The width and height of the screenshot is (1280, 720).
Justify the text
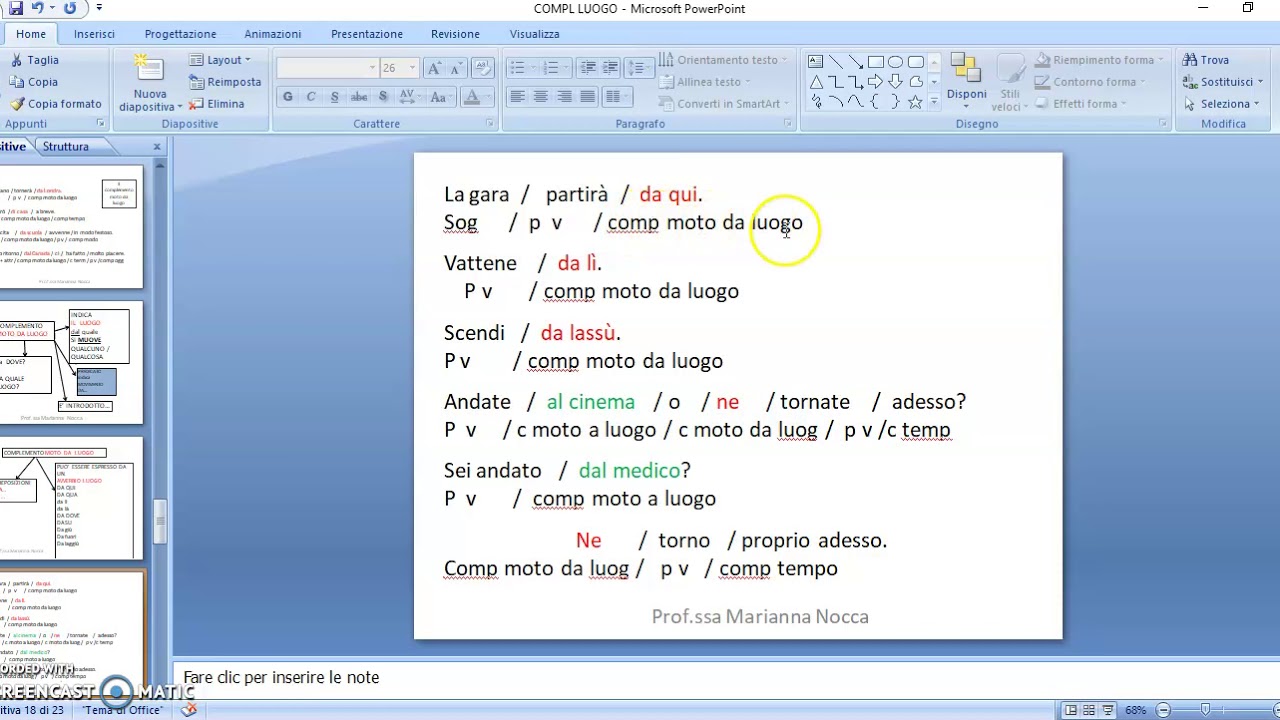(x=587, y=97)
